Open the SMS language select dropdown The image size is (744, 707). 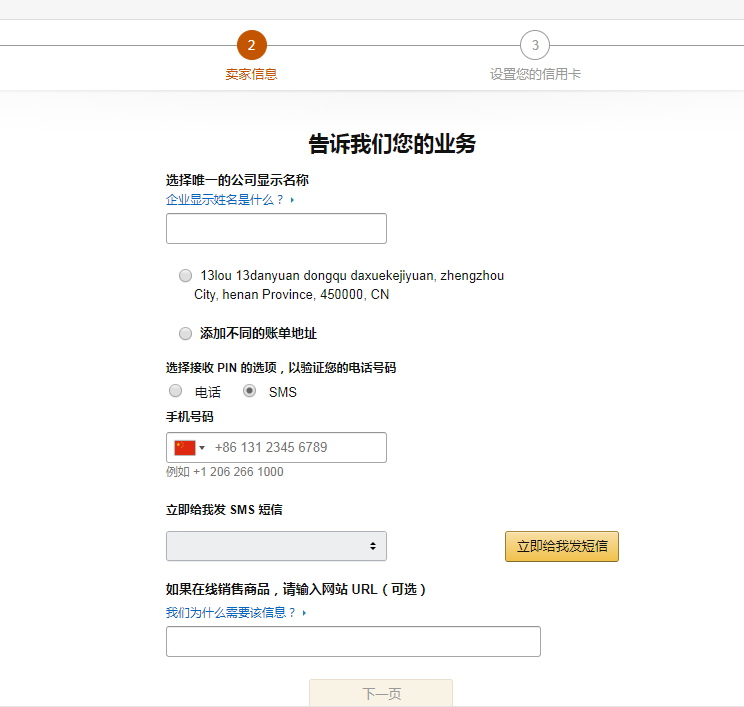pyautogui.click(x=276, y=546)
